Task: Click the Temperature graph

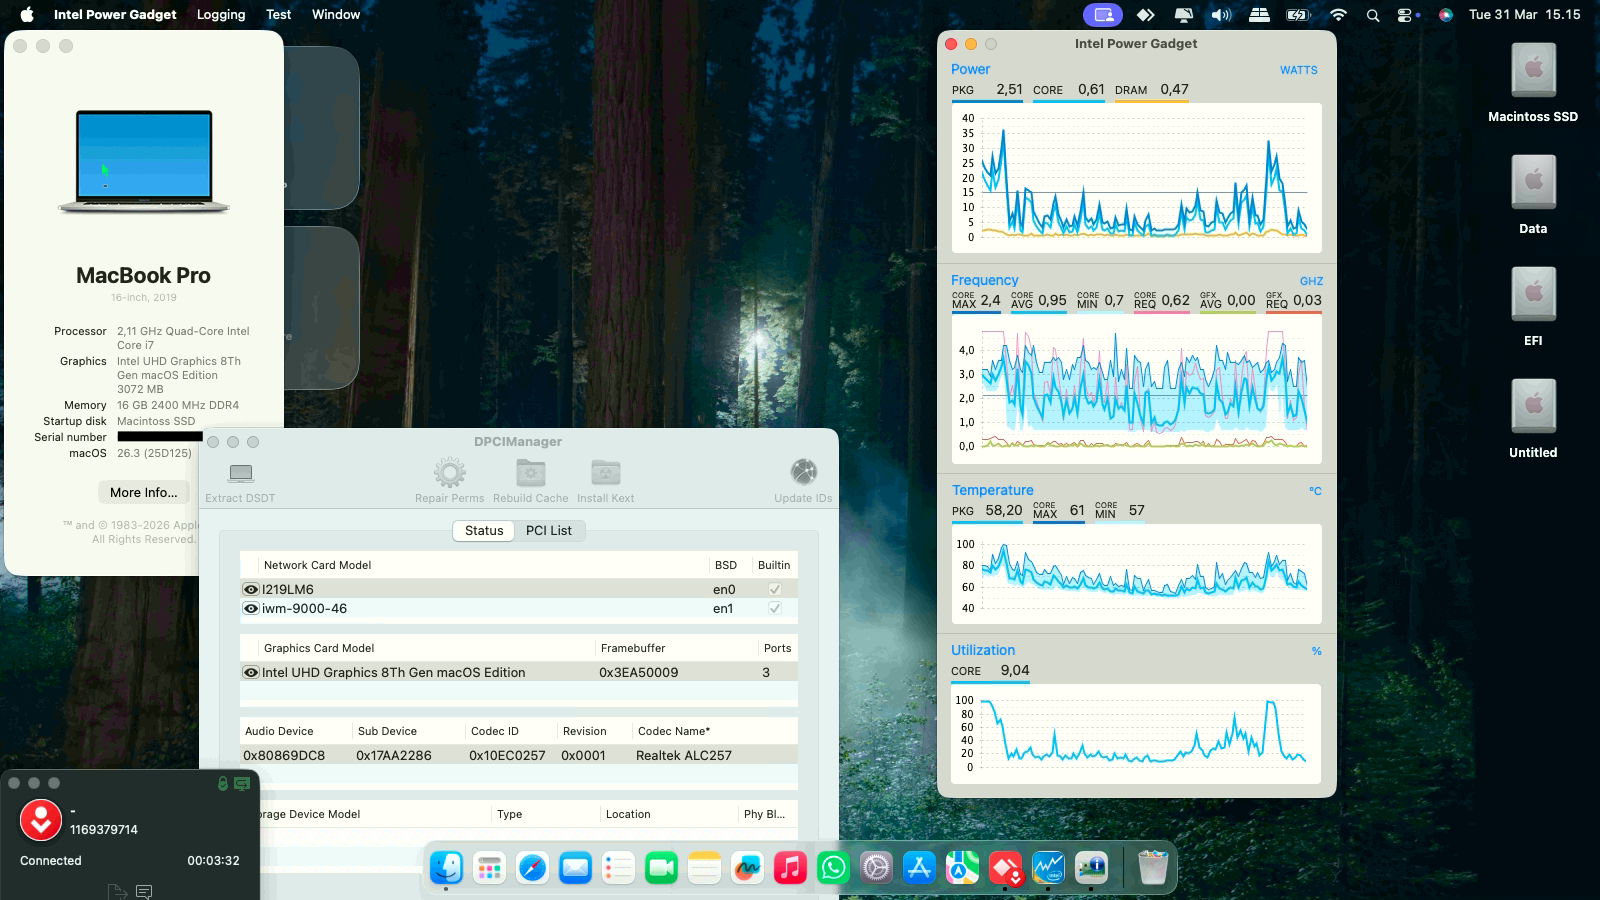Action: (x=1136, y=574)
